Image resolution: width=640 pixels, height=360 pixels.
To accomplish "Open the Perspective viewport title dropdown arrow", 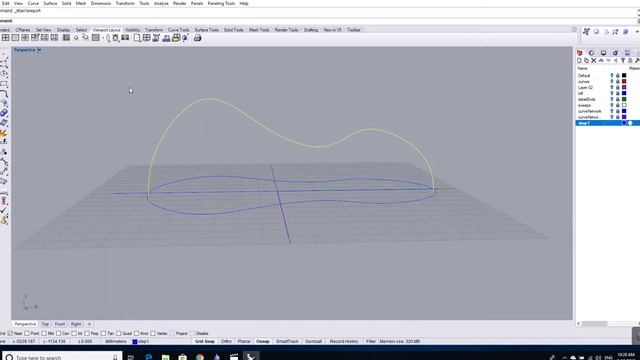I will click(40, 50).
